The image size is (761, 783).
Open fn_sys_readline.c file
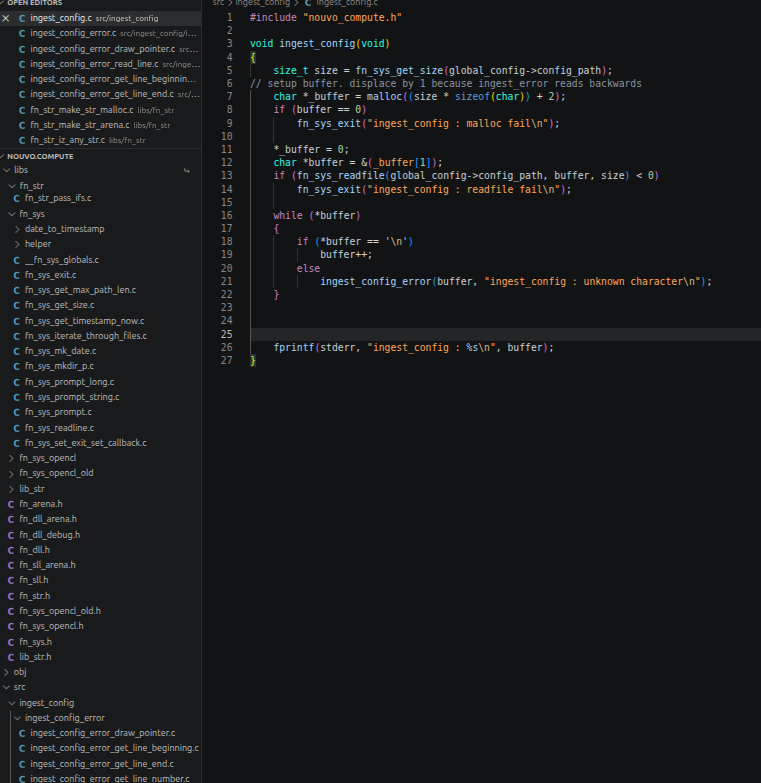[59, 427]
